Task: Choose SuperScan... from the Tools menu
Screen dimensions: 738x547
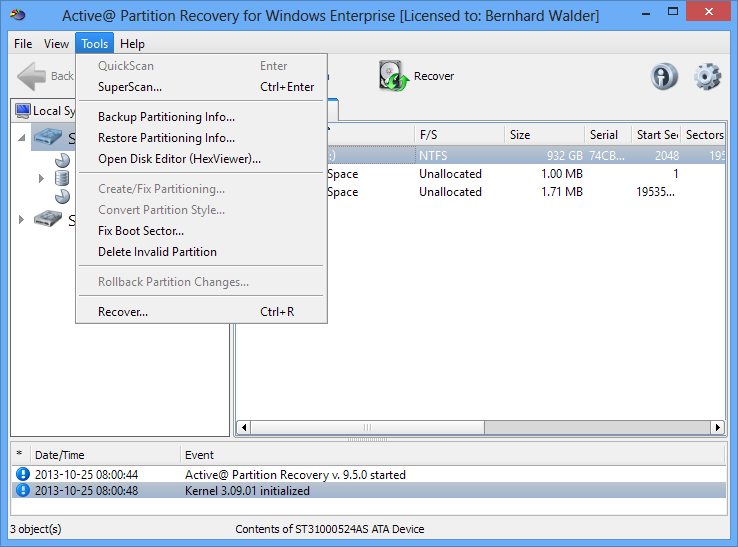Action: click(201, 87)
